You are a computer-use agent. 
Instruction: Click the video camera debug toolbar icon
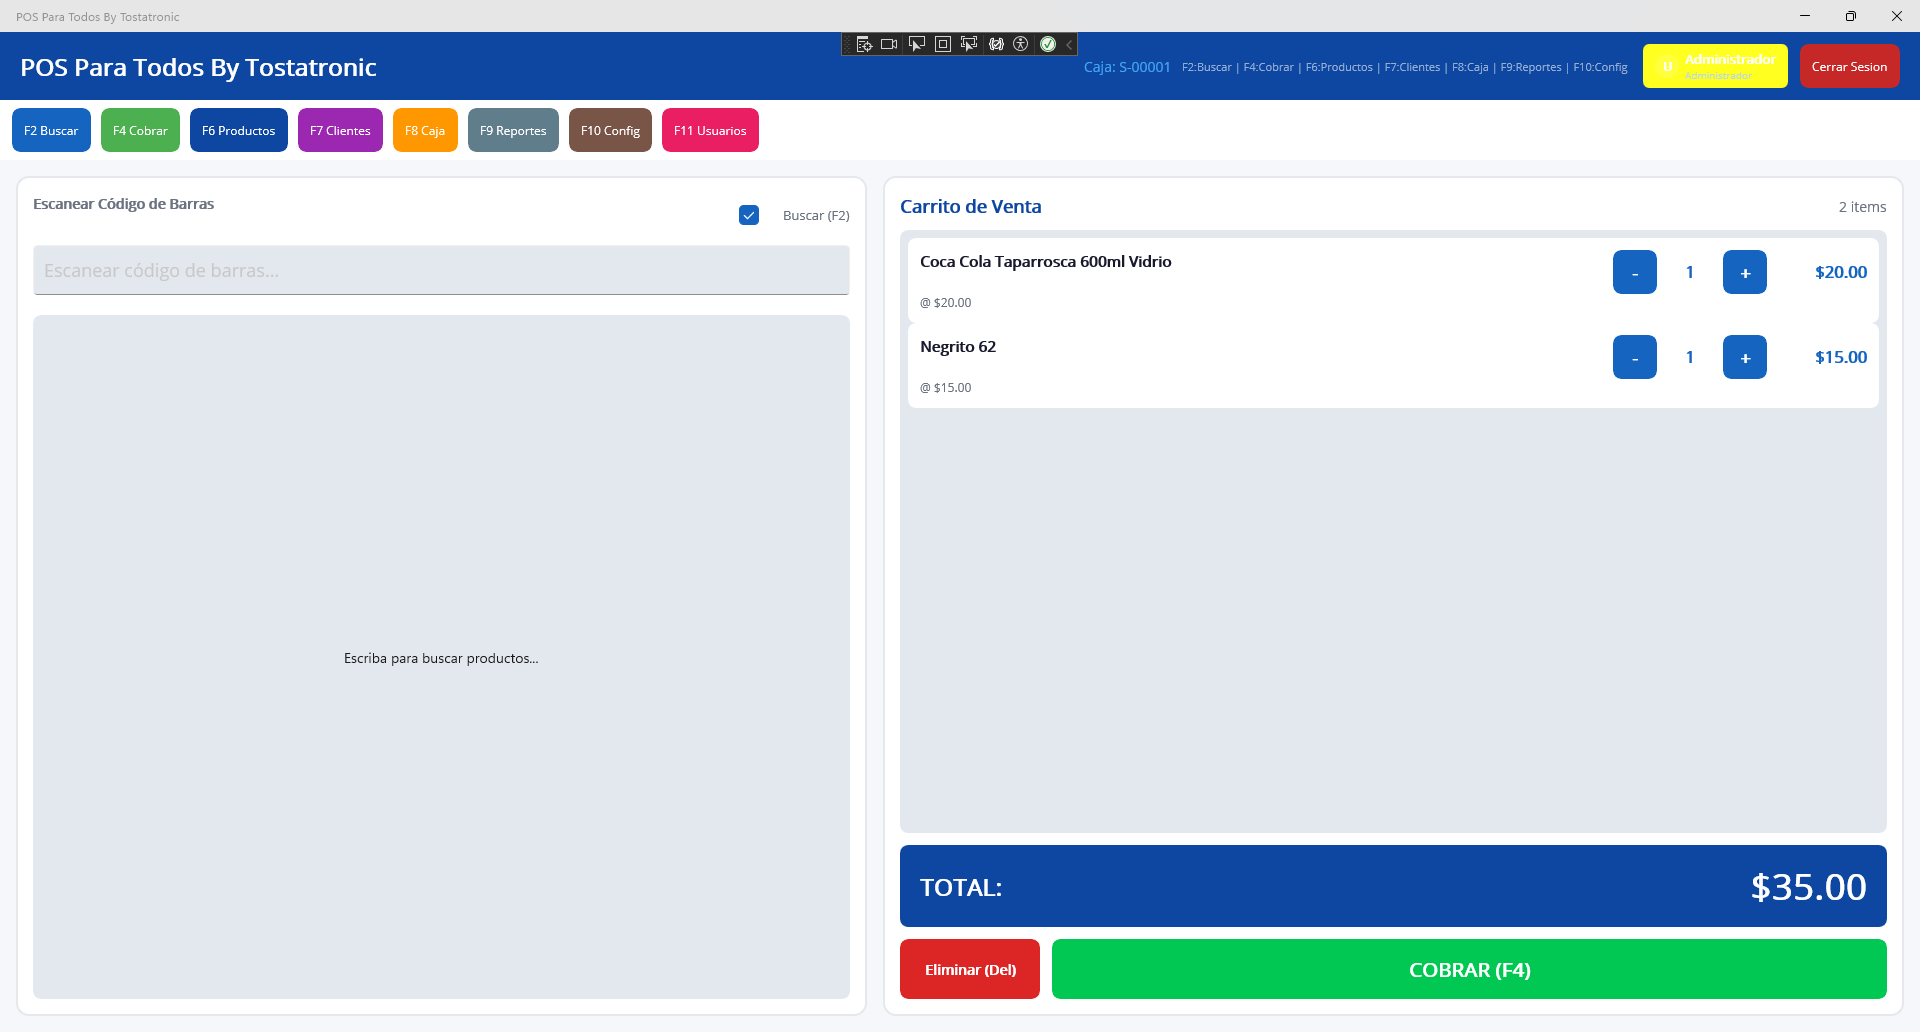click(x=889, y=44)
